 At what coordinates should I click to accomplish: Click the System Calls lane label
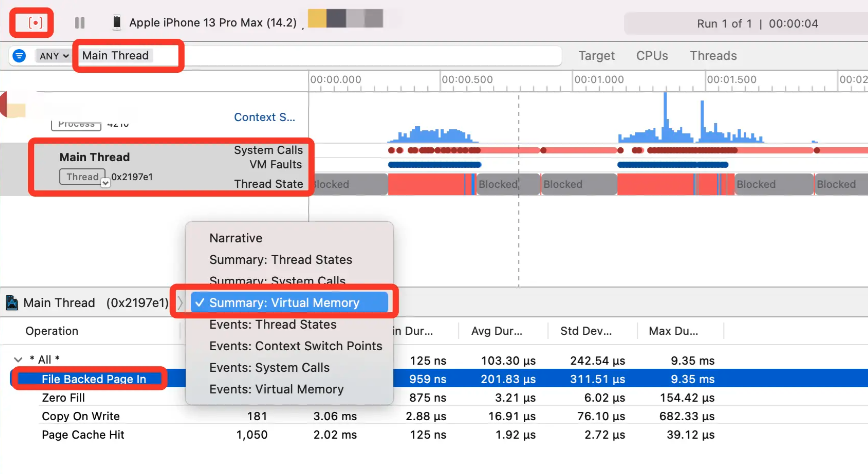click(x=268, y=150)
